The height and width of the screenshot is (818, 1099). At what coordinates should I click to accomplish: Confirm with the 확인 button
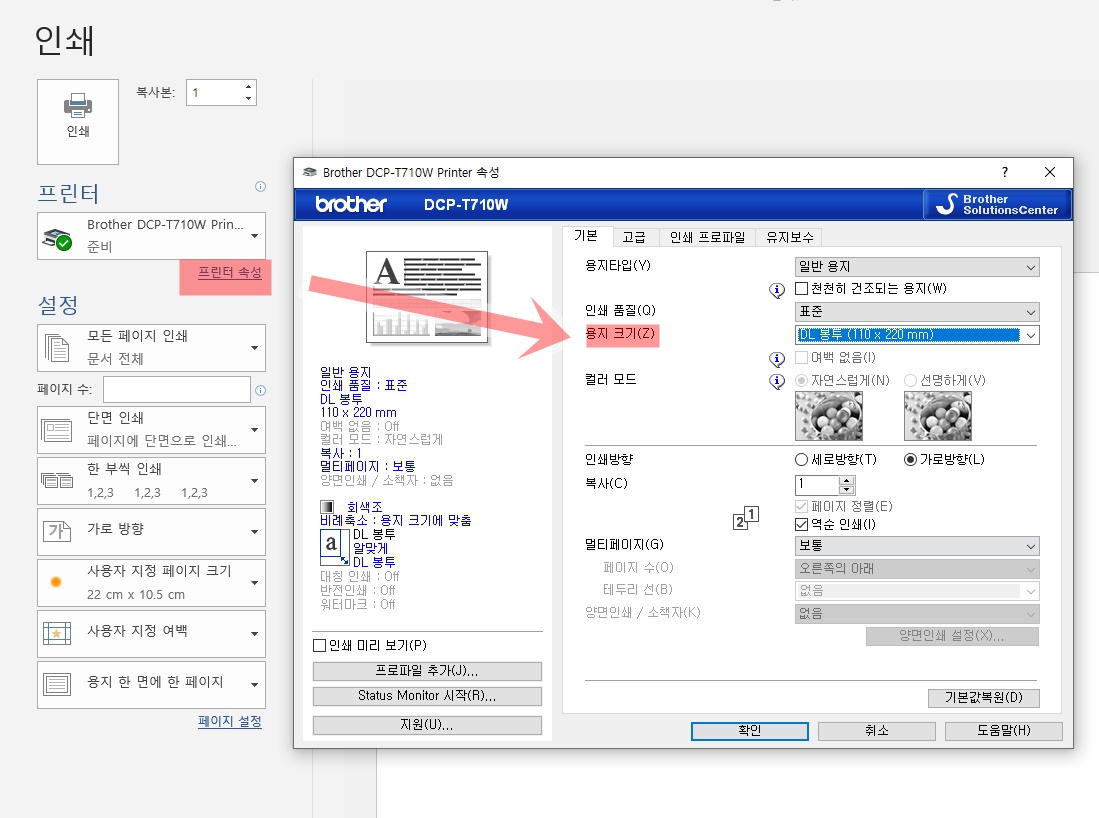pos(749,730)
